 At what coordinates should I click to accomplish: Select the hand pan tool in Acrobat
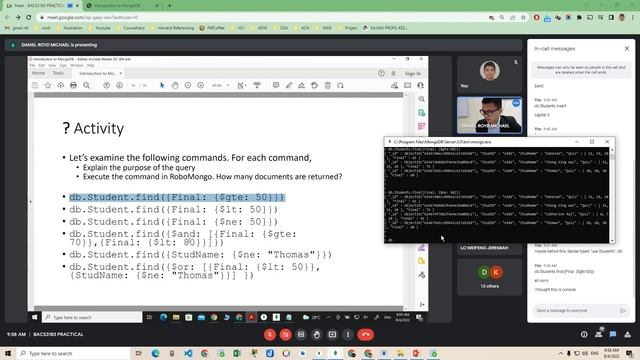click(175, 85)
